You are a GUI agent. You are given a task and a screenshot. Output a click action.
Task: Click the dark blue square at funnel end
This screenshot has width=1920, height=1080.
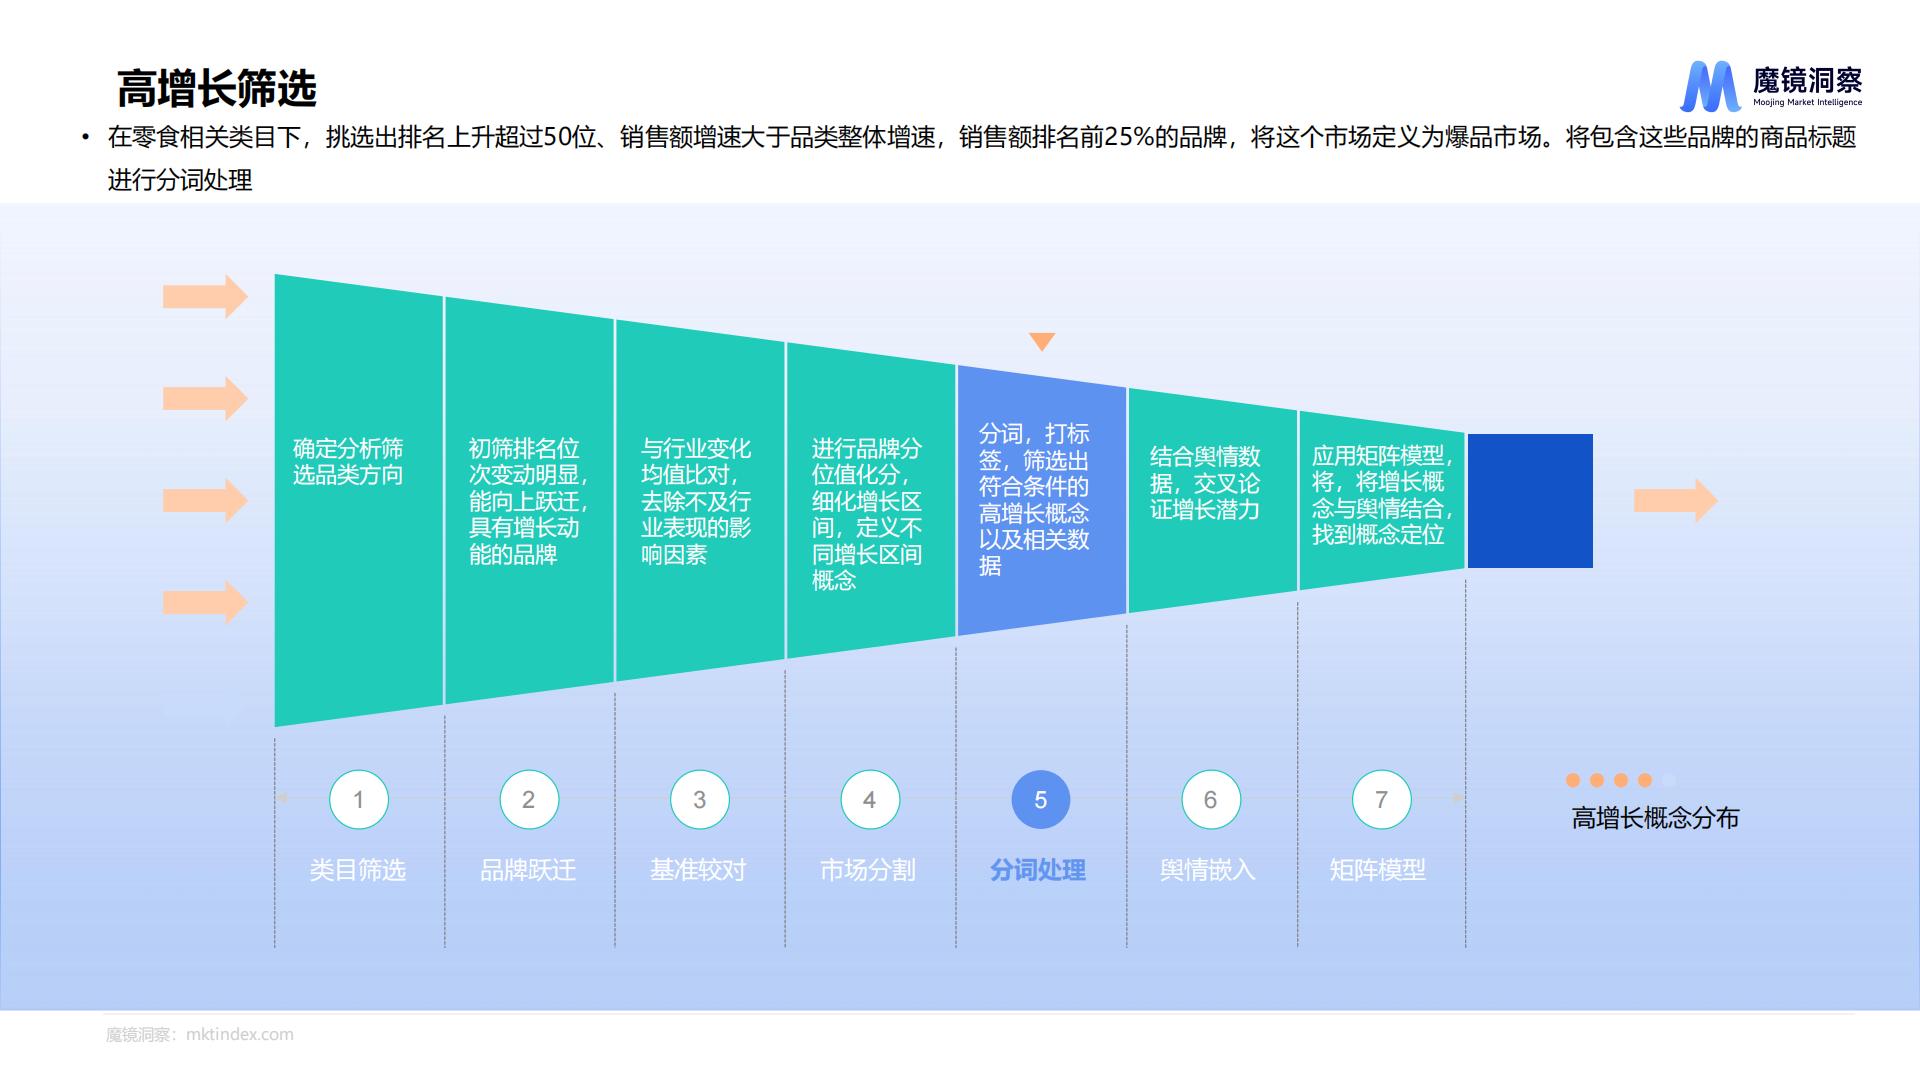(1530, 500)
